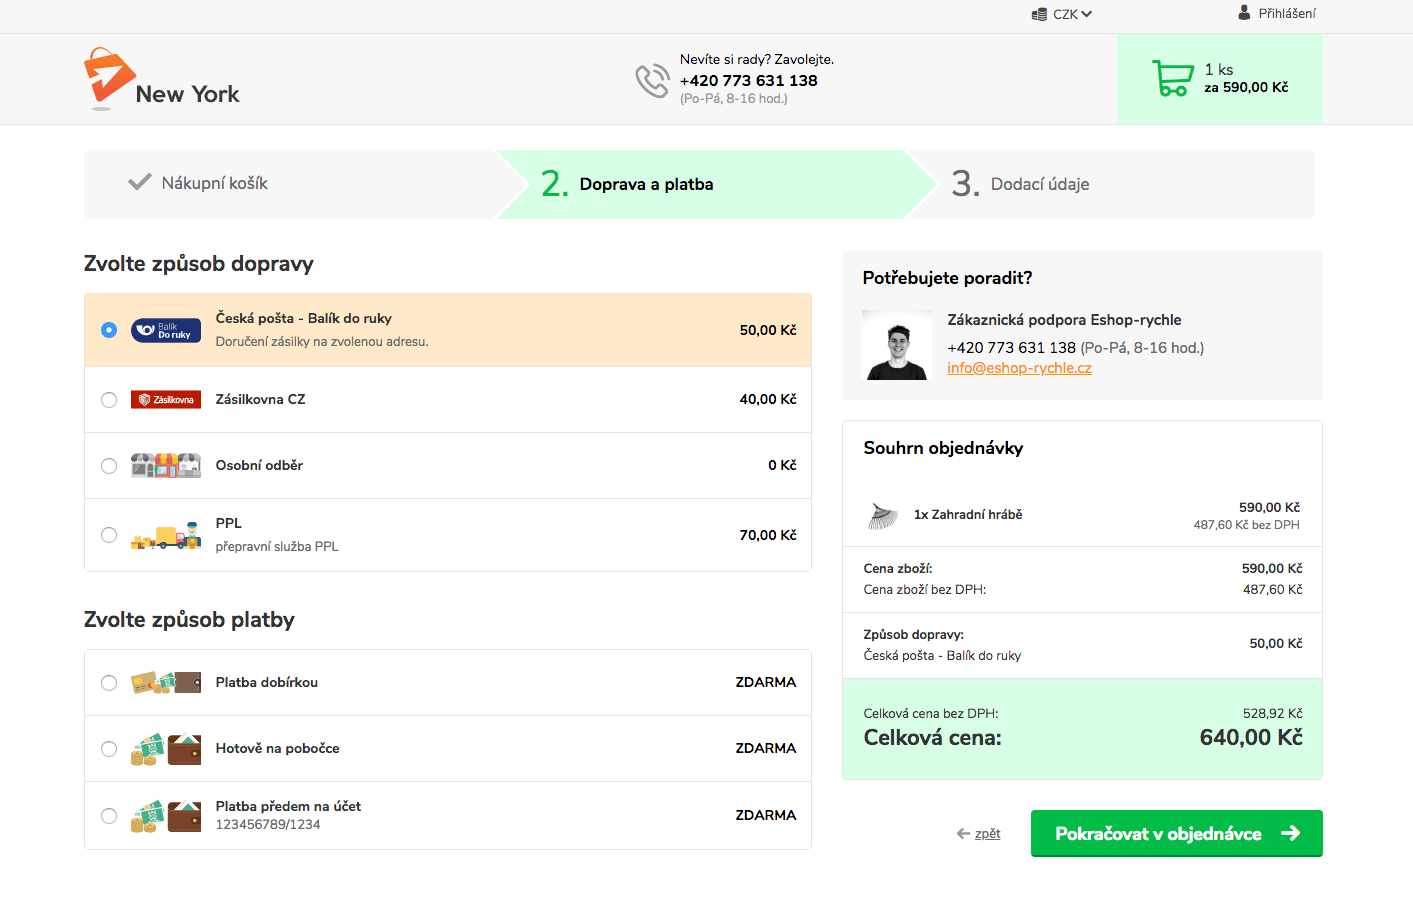The height and width of the screenshot is (913, 1413).
Task: Click the 1x Zahradní hrábě product name
Action: point(968,515)
